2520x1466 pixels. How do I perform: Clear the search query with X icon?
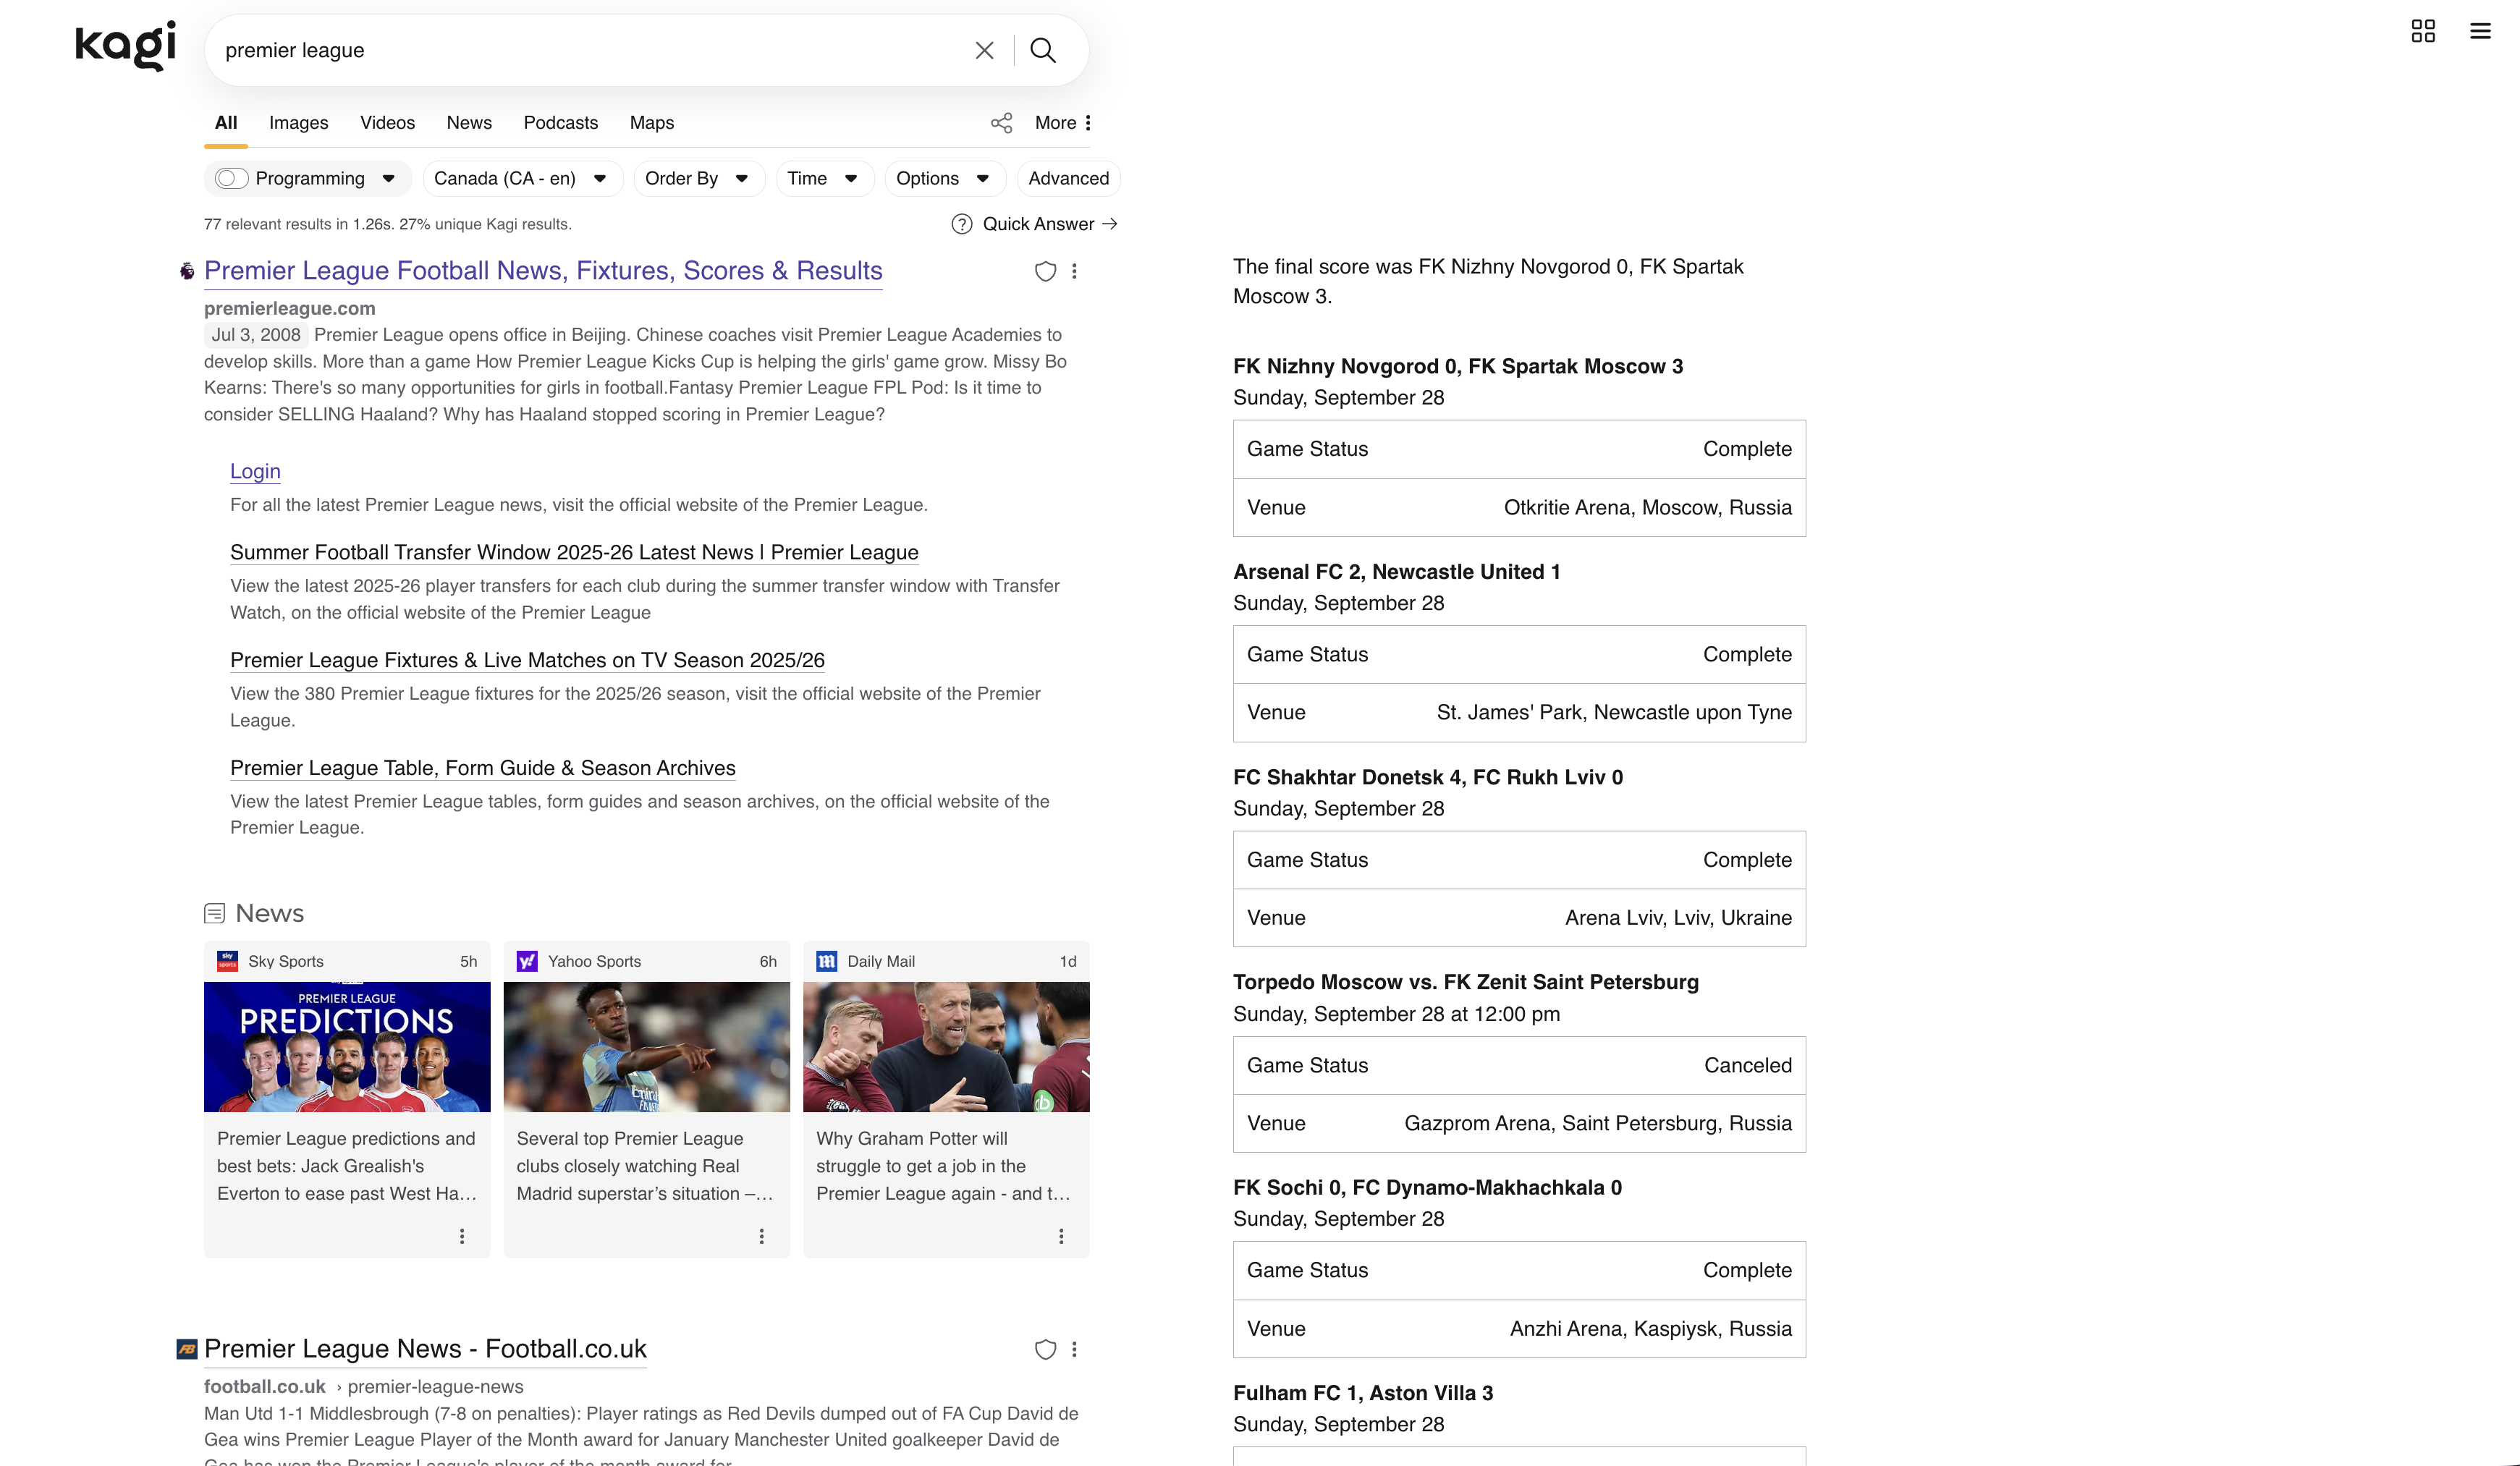(x=984, y=50)
